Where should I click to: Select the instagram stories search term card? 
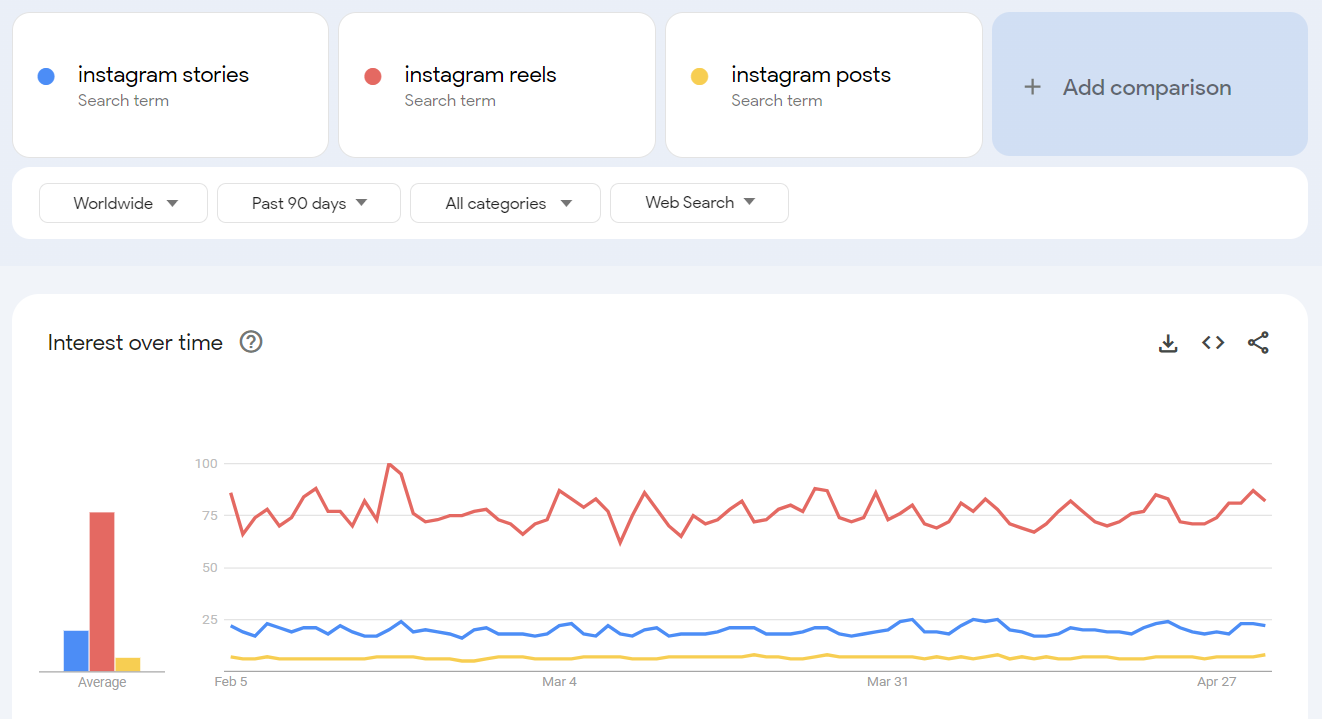(170, 85)
